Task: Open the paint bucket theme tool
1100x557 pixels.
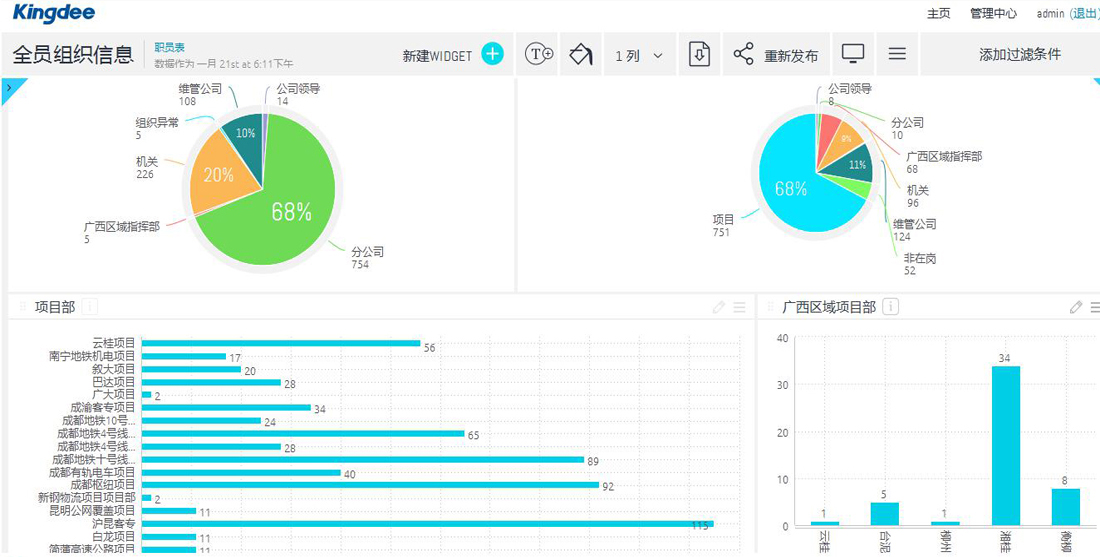Action: click(x=581, y=55)
